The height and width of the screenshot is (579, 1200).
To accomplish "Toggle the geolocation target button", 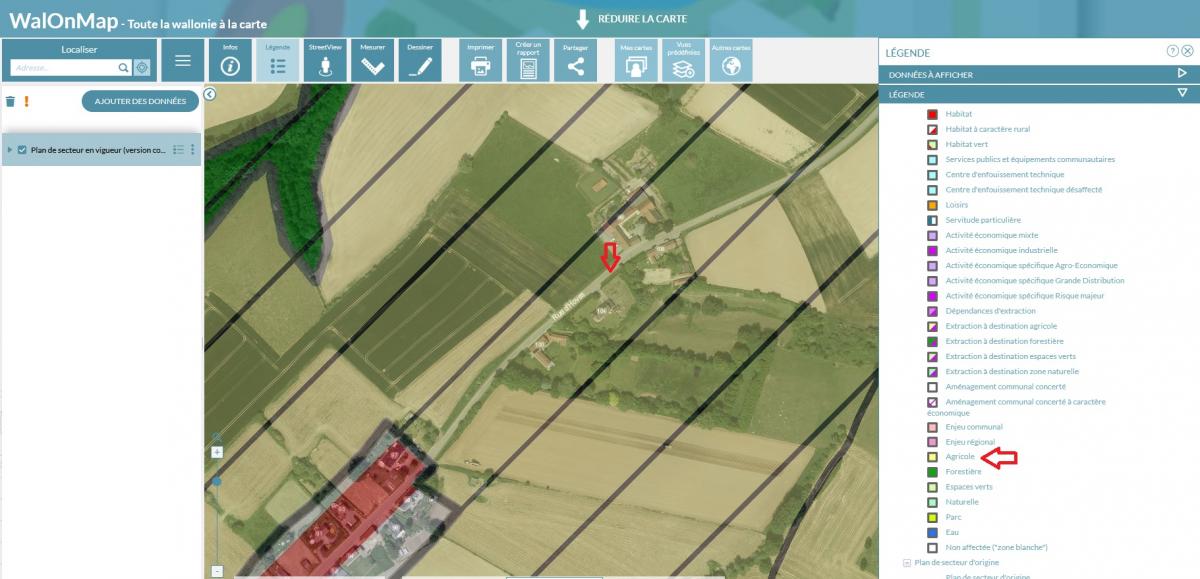I will [142, 68].
